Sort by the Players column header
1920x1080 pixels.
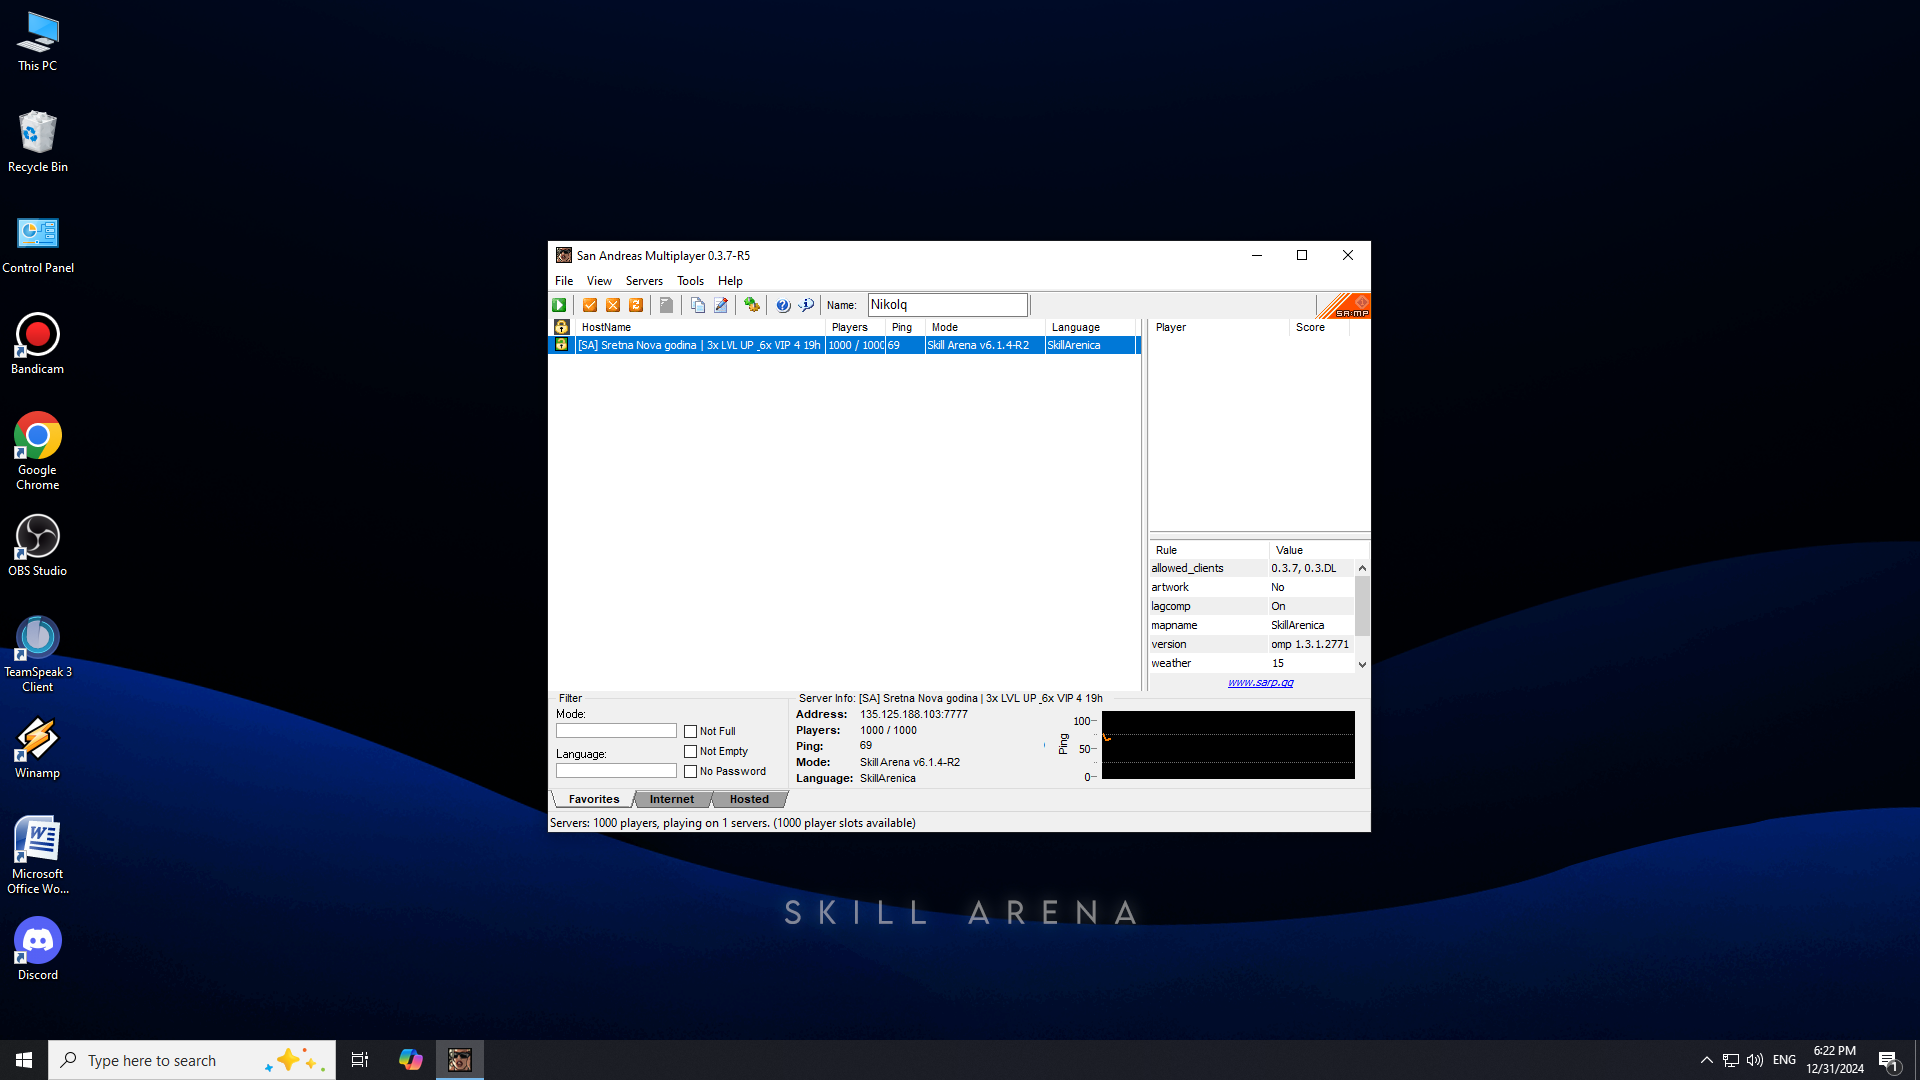tap(855, 327)
